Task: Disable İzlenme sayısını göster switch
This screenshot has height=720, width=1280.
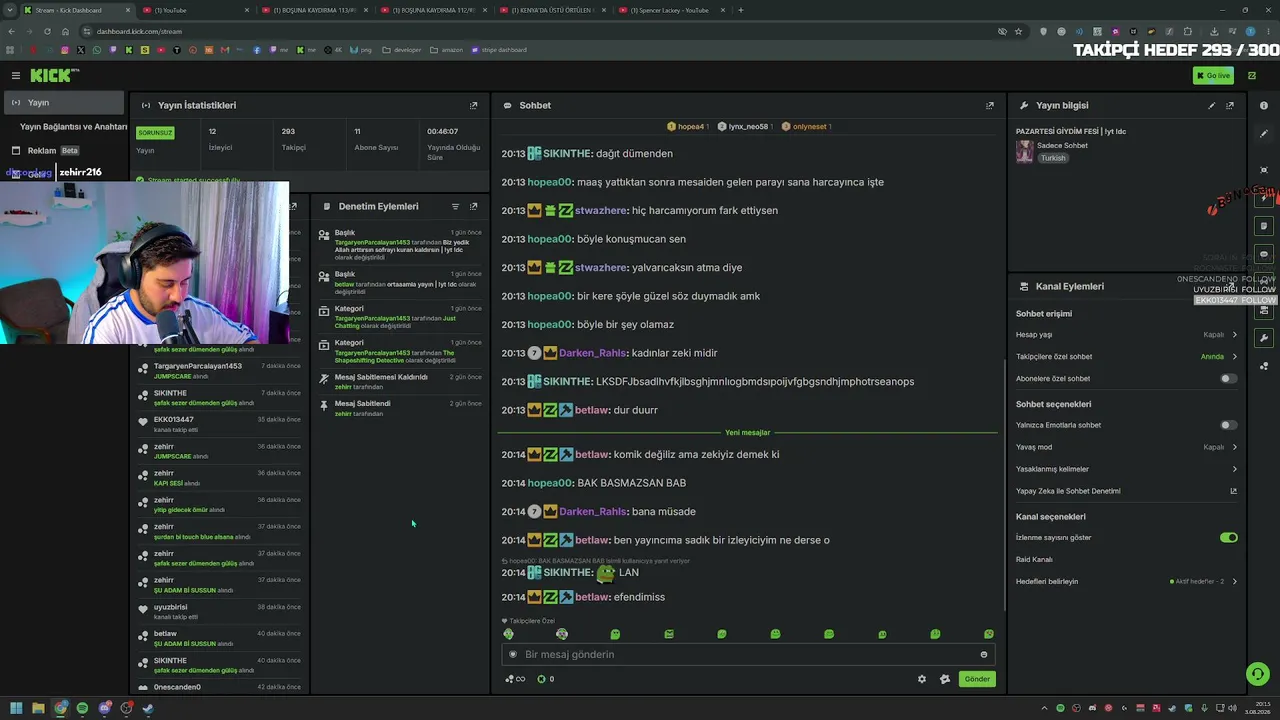Action: [x=1228, y=537]
